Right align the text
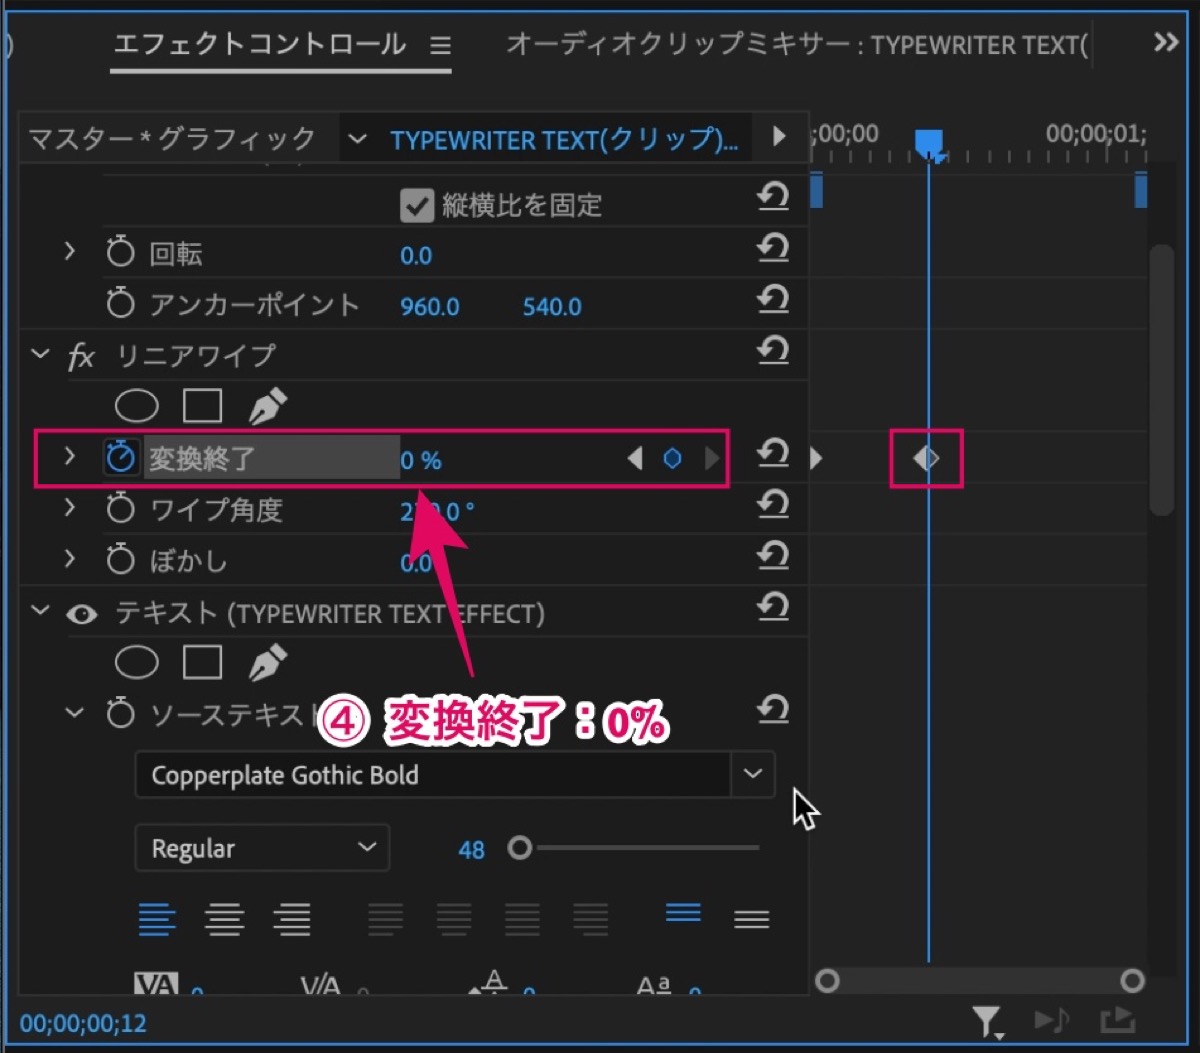Screen dimensions: 1200x1053 point(292,918)
